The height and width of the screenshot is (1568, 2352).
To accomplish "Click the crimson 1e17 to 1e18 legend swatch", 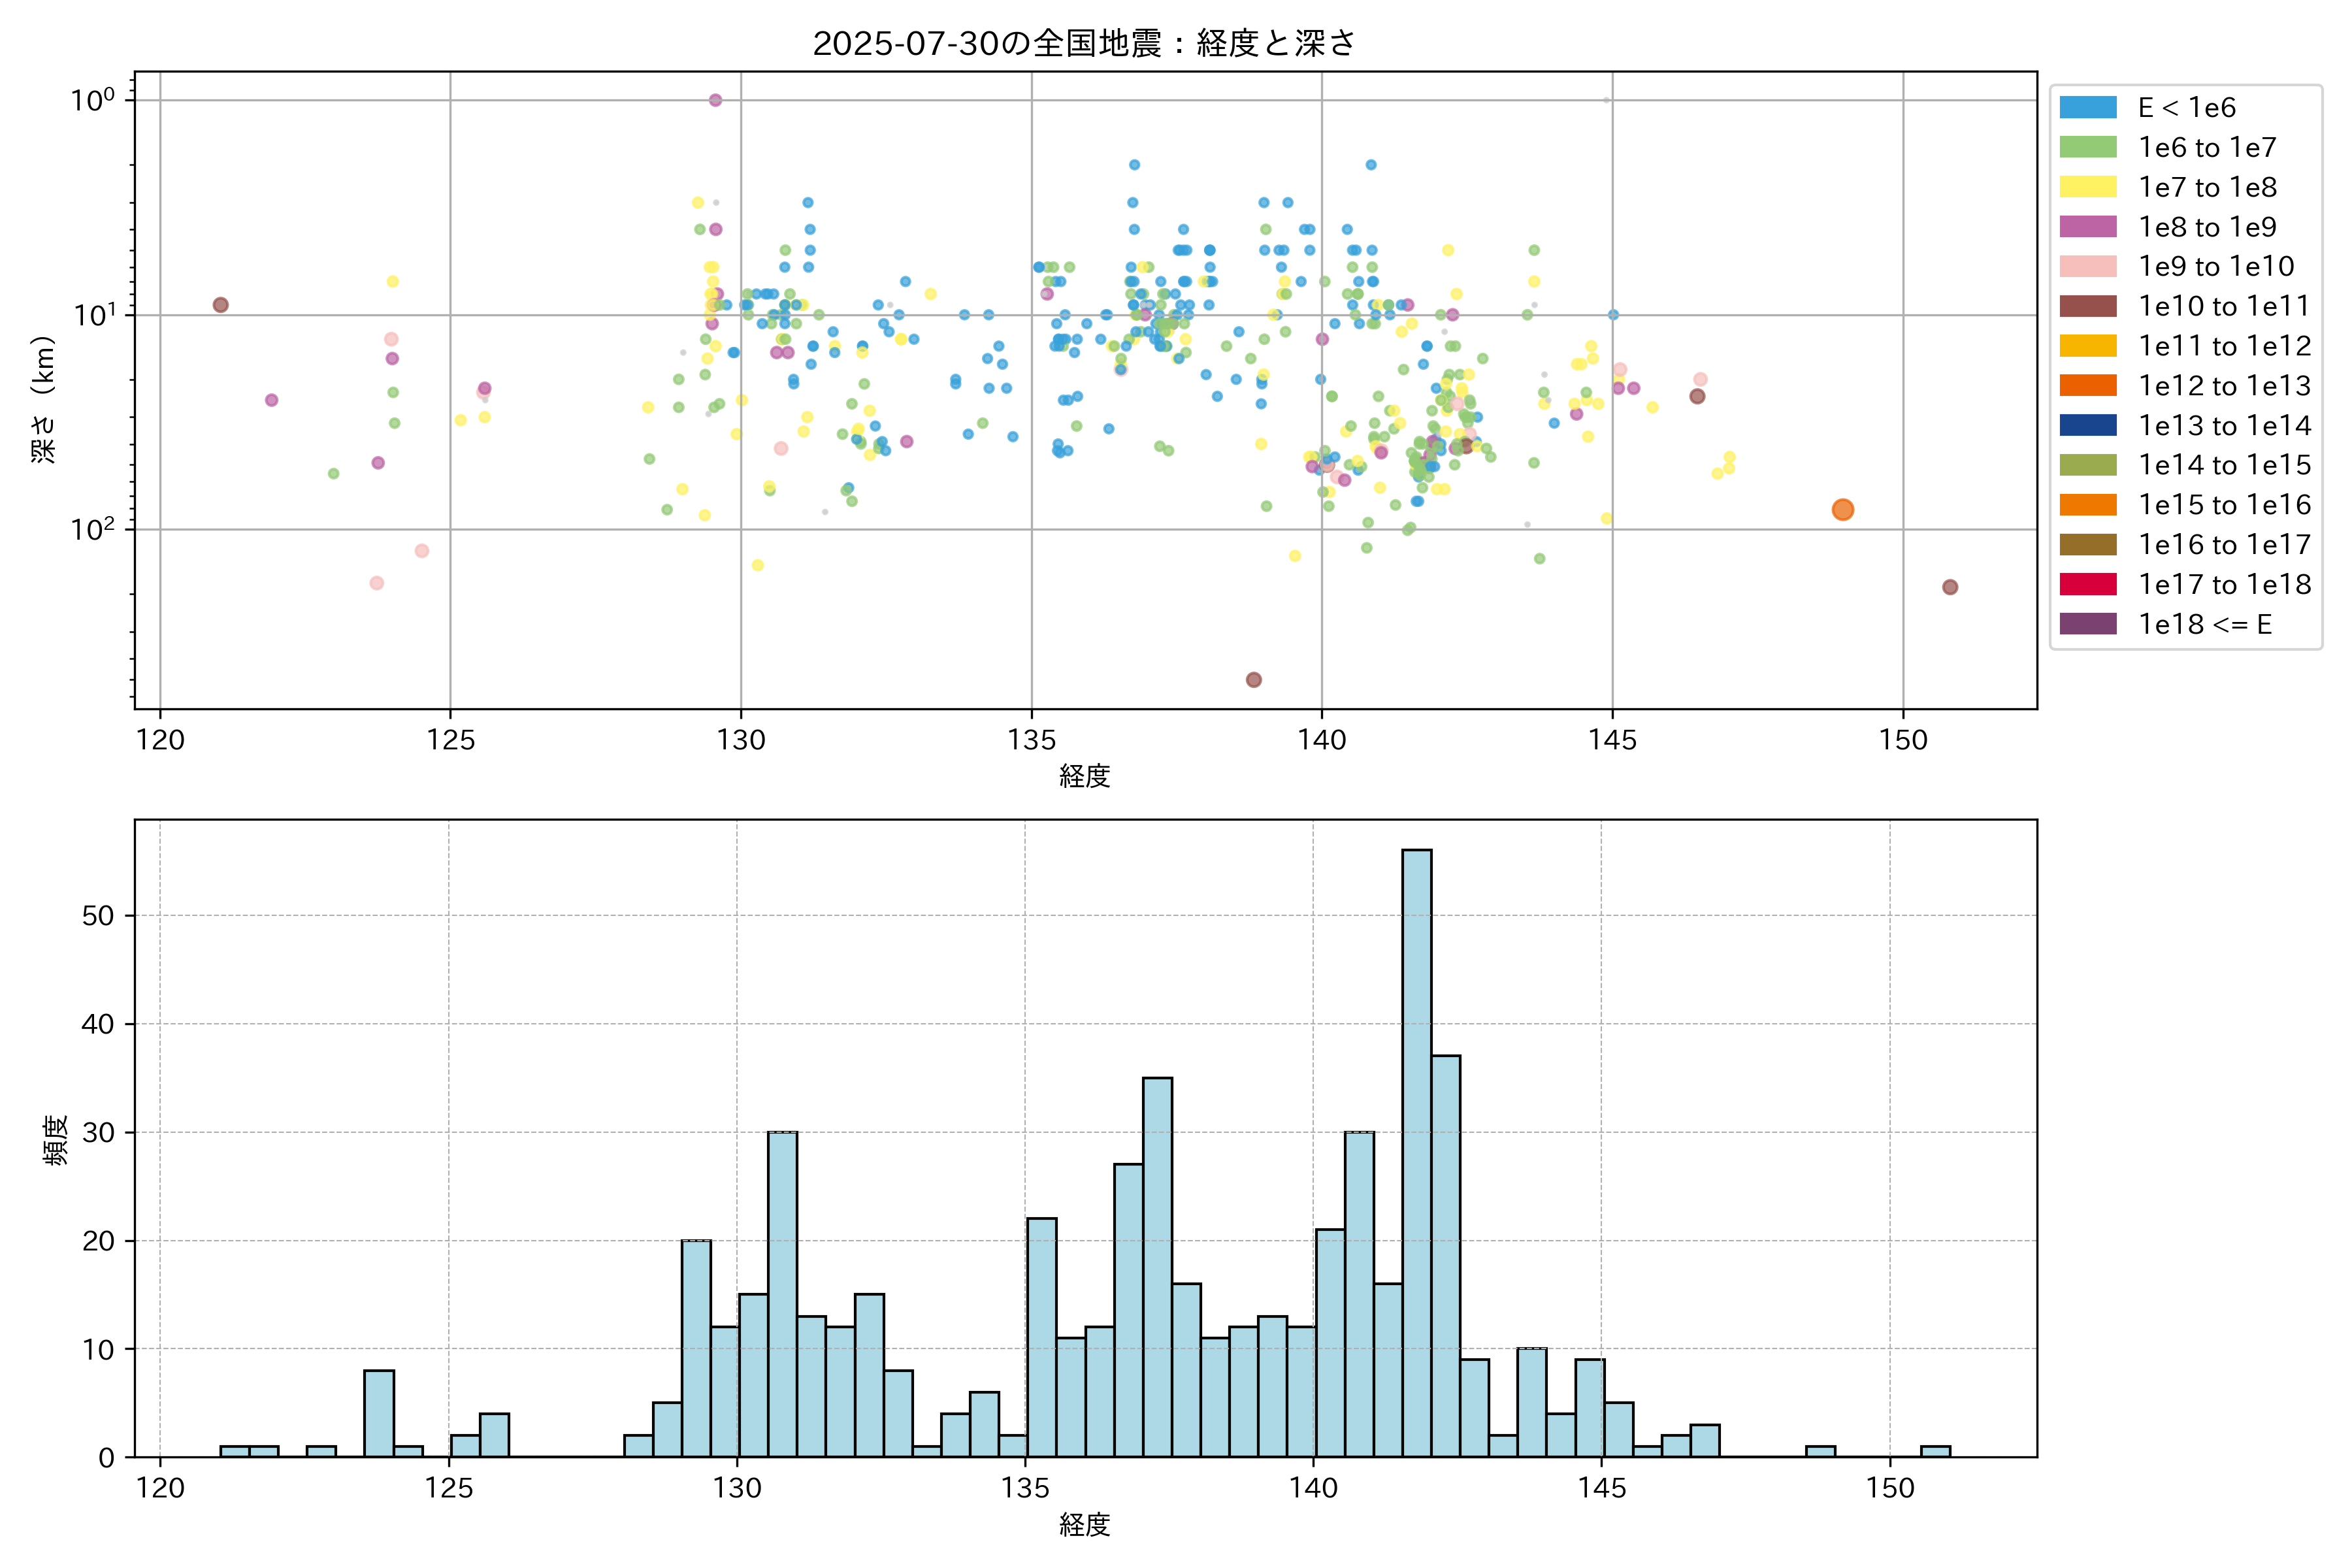I will tap(2087, 584).
